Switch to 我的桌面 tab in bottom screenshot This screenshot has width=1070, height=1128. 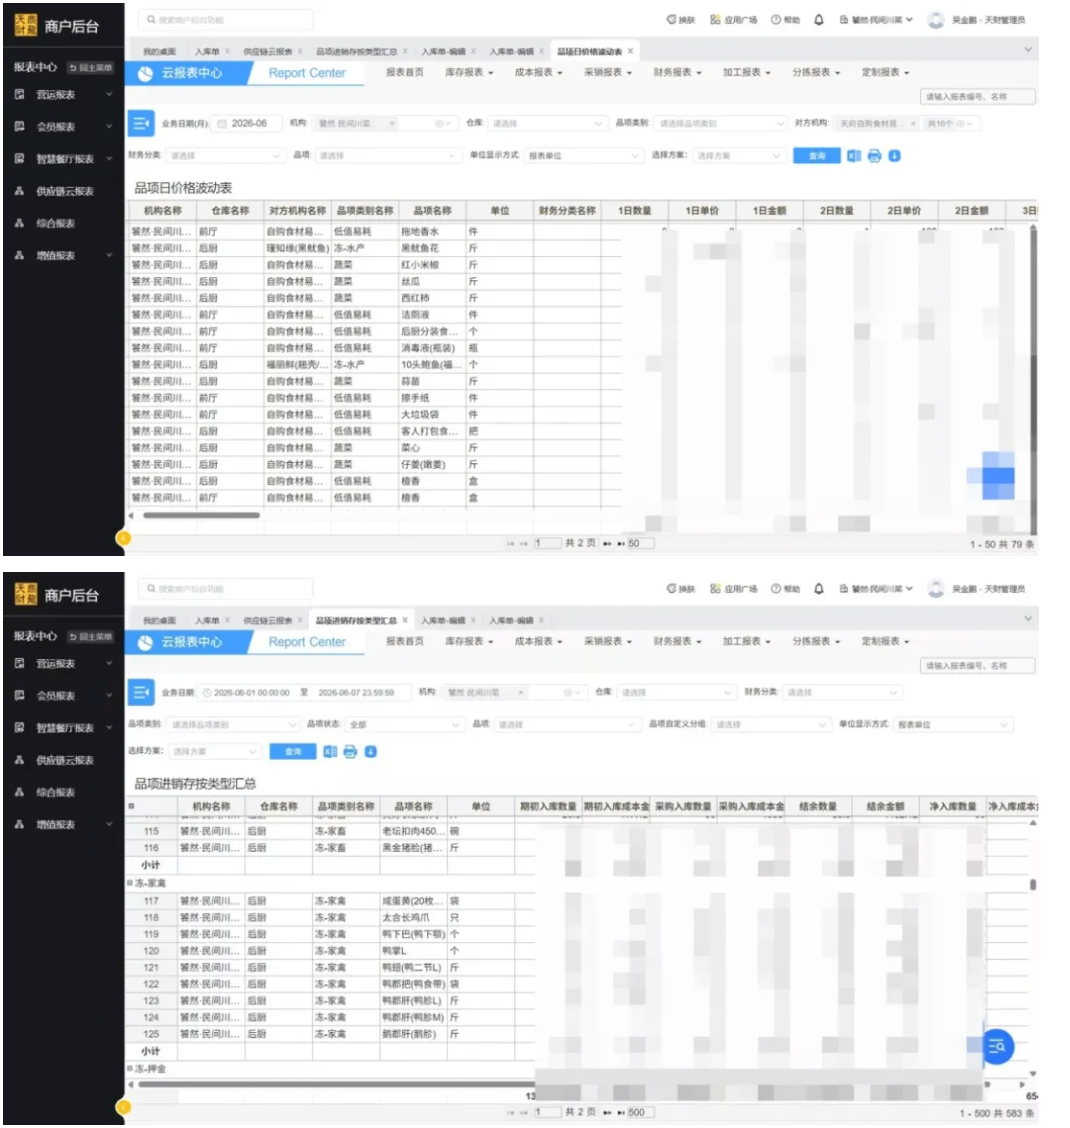(x=159, y=620)
